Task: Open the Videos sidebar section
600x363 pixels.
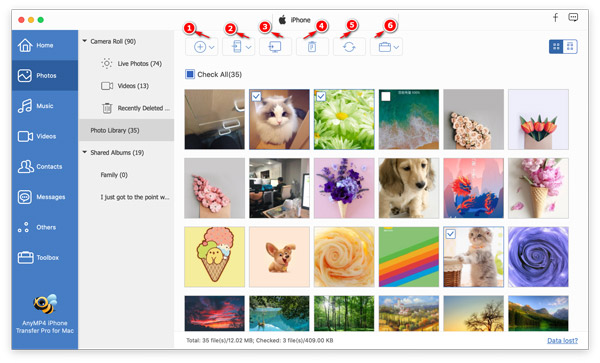Action: 45,136
